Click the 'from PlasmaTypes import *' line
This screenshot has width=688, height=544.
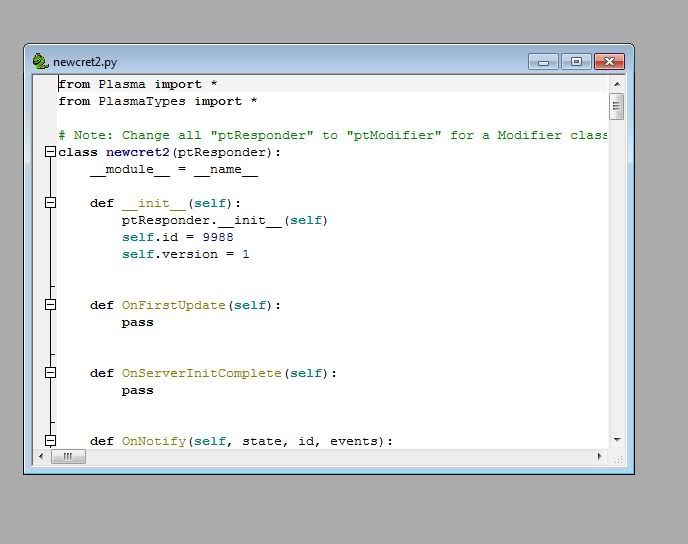[158, 101]
